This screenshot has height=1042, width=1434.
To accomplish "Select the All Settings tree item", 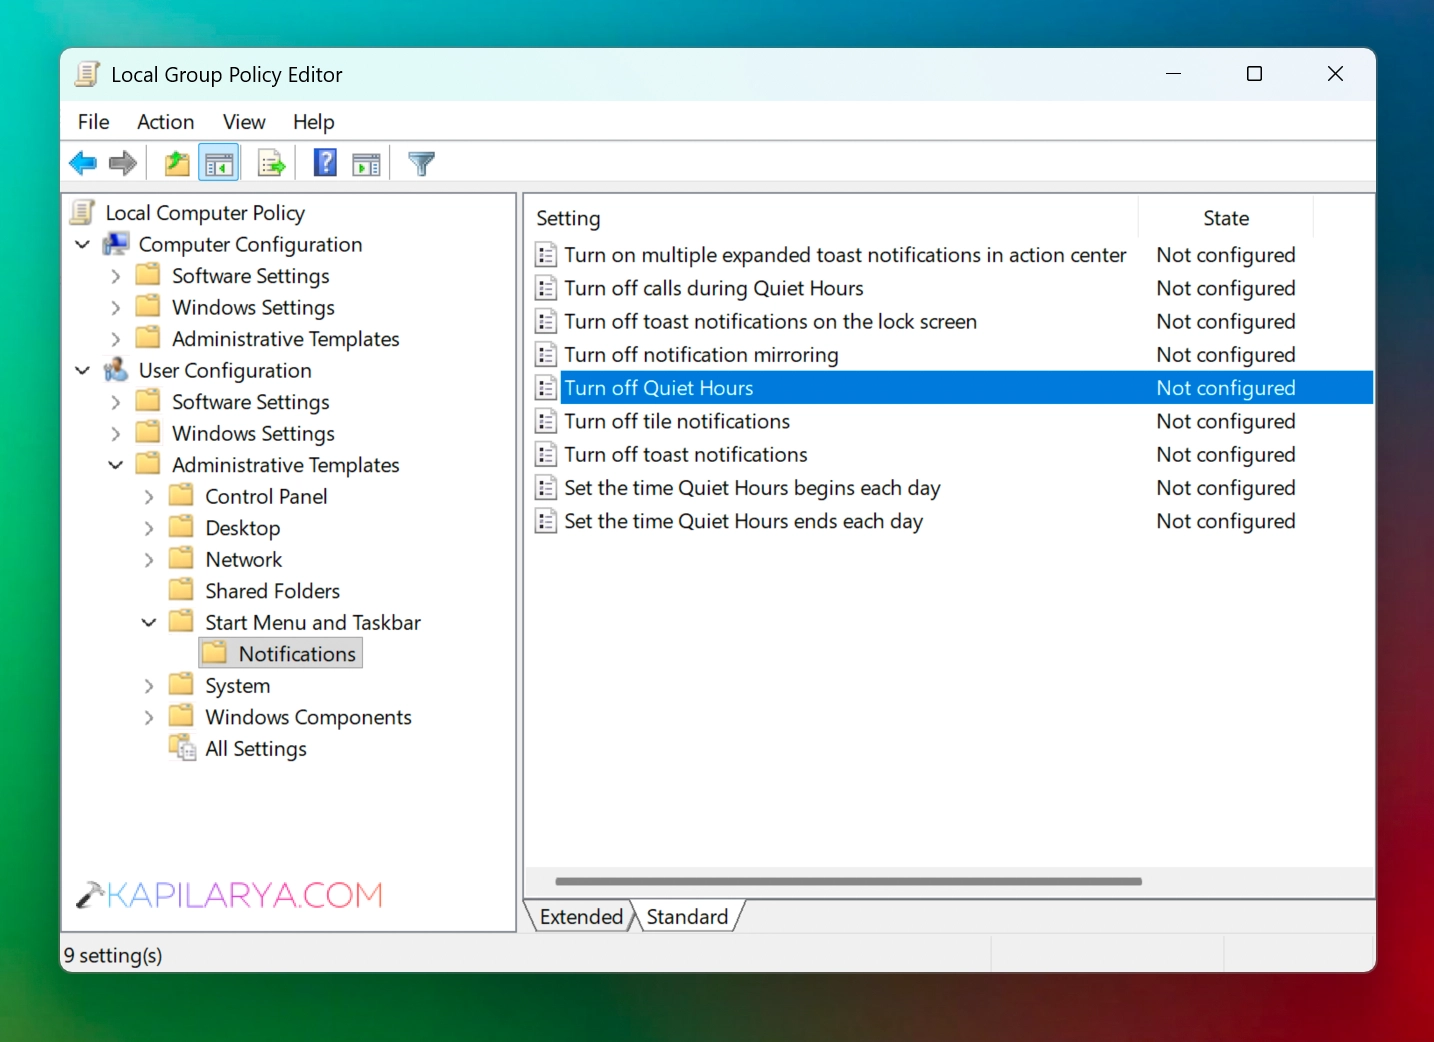I will pyautogui.click(x=256, y=748).
